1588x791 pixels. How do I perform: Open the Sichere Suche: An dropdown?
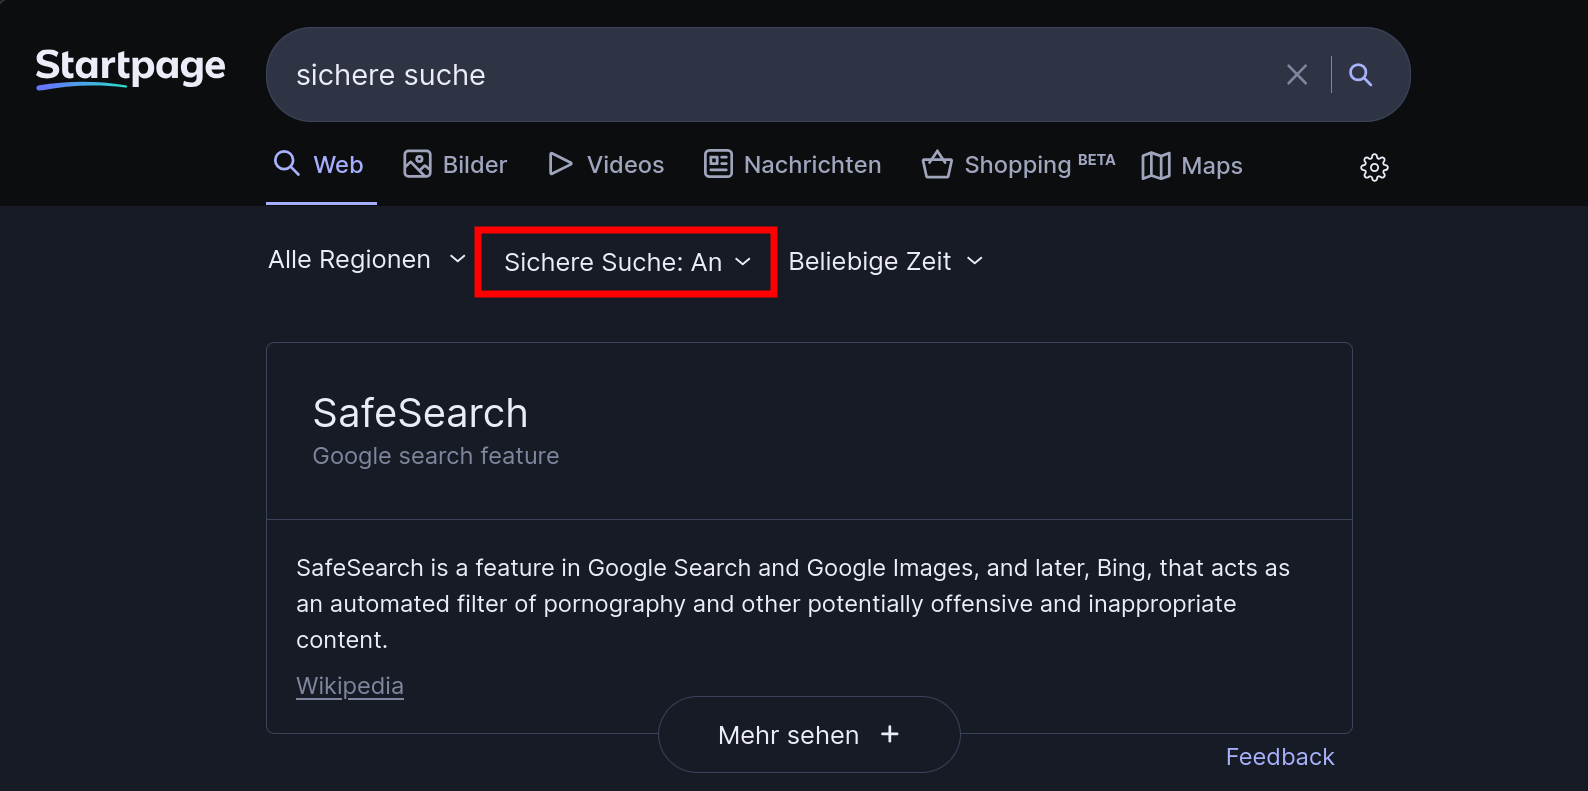(x=626, y=262)
